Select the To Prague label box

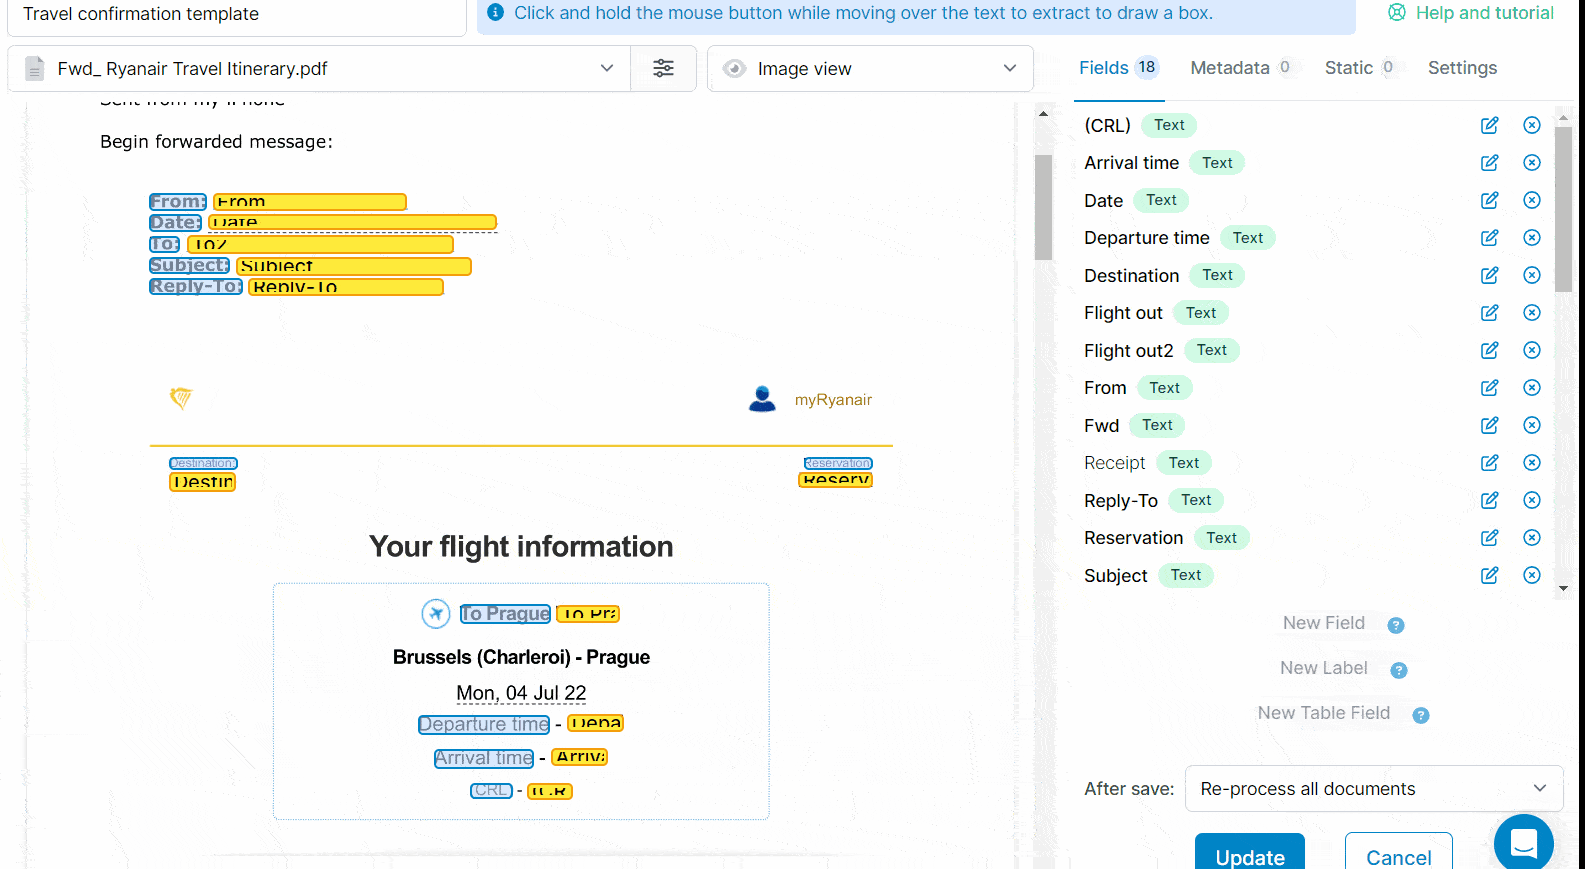tap(505, 614)
